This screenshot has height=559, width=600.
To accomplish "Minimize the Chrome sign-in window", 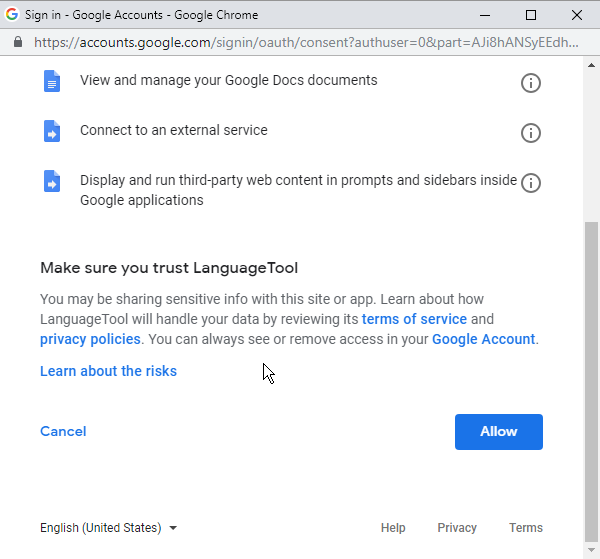I will coord(485,15).
